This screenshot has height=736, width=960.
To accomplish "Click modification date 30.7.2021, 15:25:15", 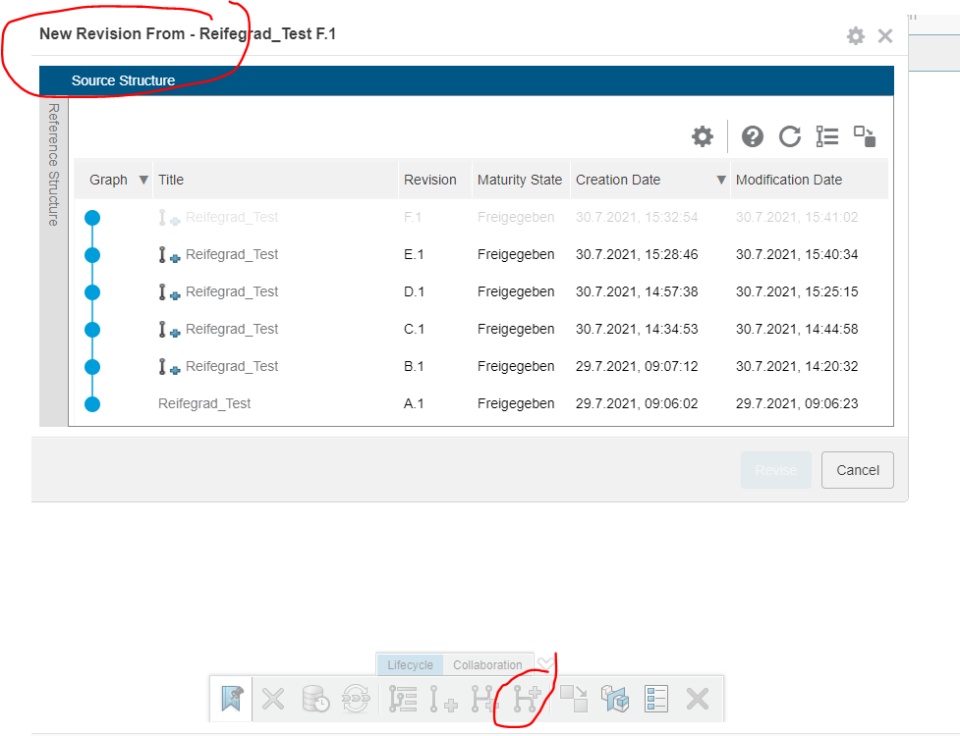I will click(x=797, y=292).
